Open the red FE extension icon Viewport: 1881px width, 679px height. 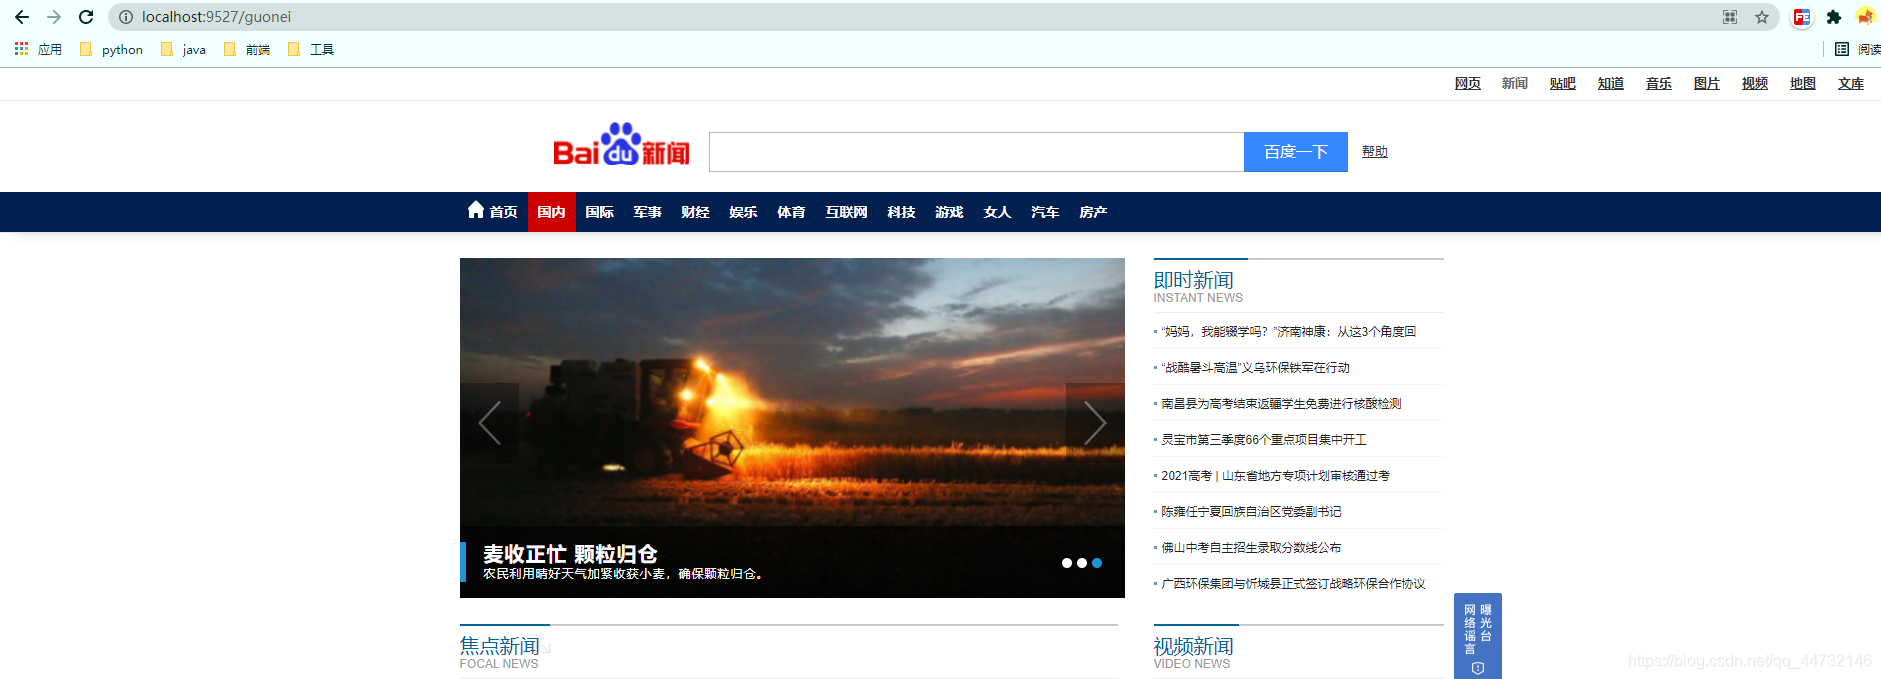click(x=1802, y=17)
